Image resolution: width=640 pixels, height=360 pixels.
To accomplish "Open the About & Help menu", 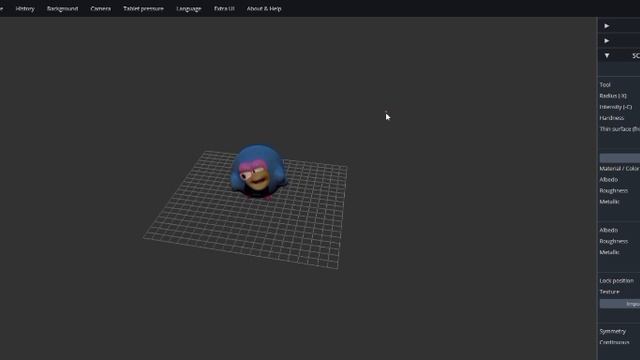I will pyautogui.click(x=264, y=9).
